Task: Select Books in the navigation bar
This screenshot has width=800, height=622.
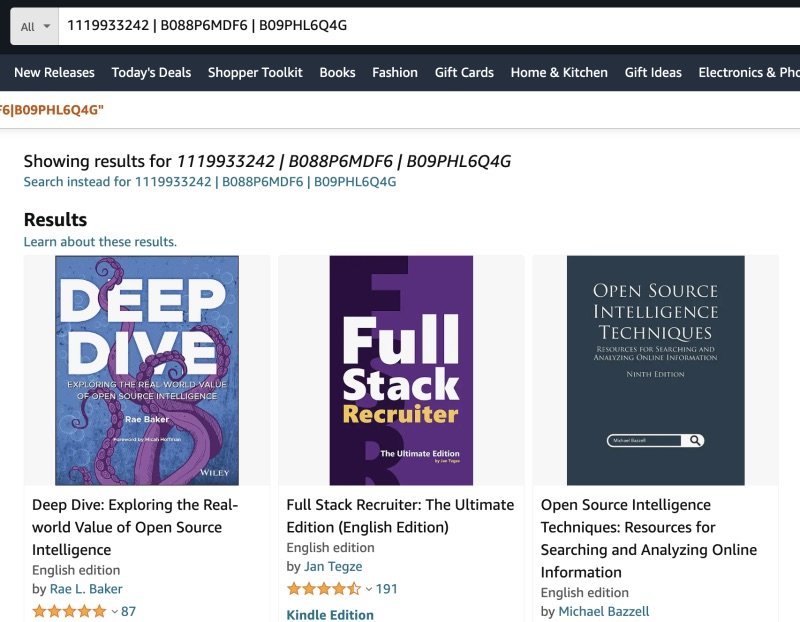Action: click(337, 72)
